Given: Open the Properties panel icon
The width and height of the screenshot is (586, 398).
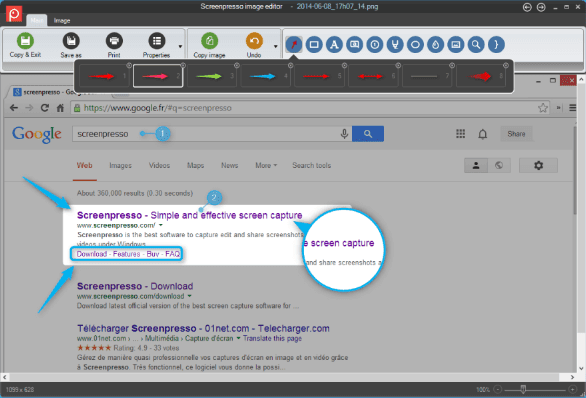Looking at the screenshot, I should [x=157, y=41].
